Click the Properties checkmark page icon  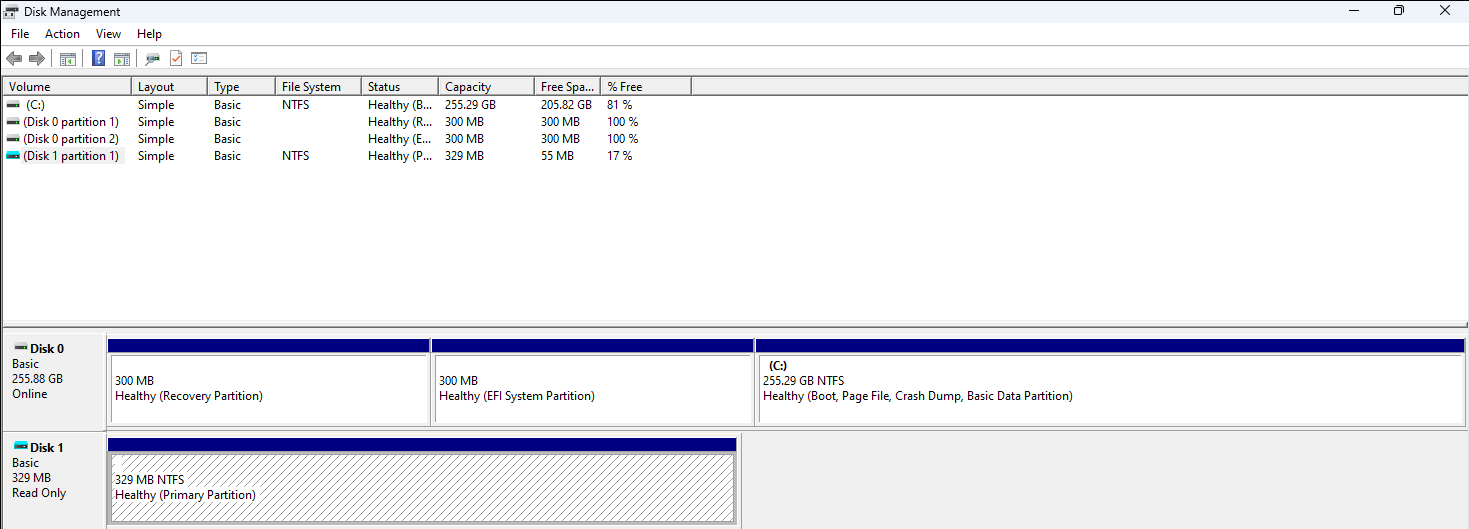[x=176, y=59]
